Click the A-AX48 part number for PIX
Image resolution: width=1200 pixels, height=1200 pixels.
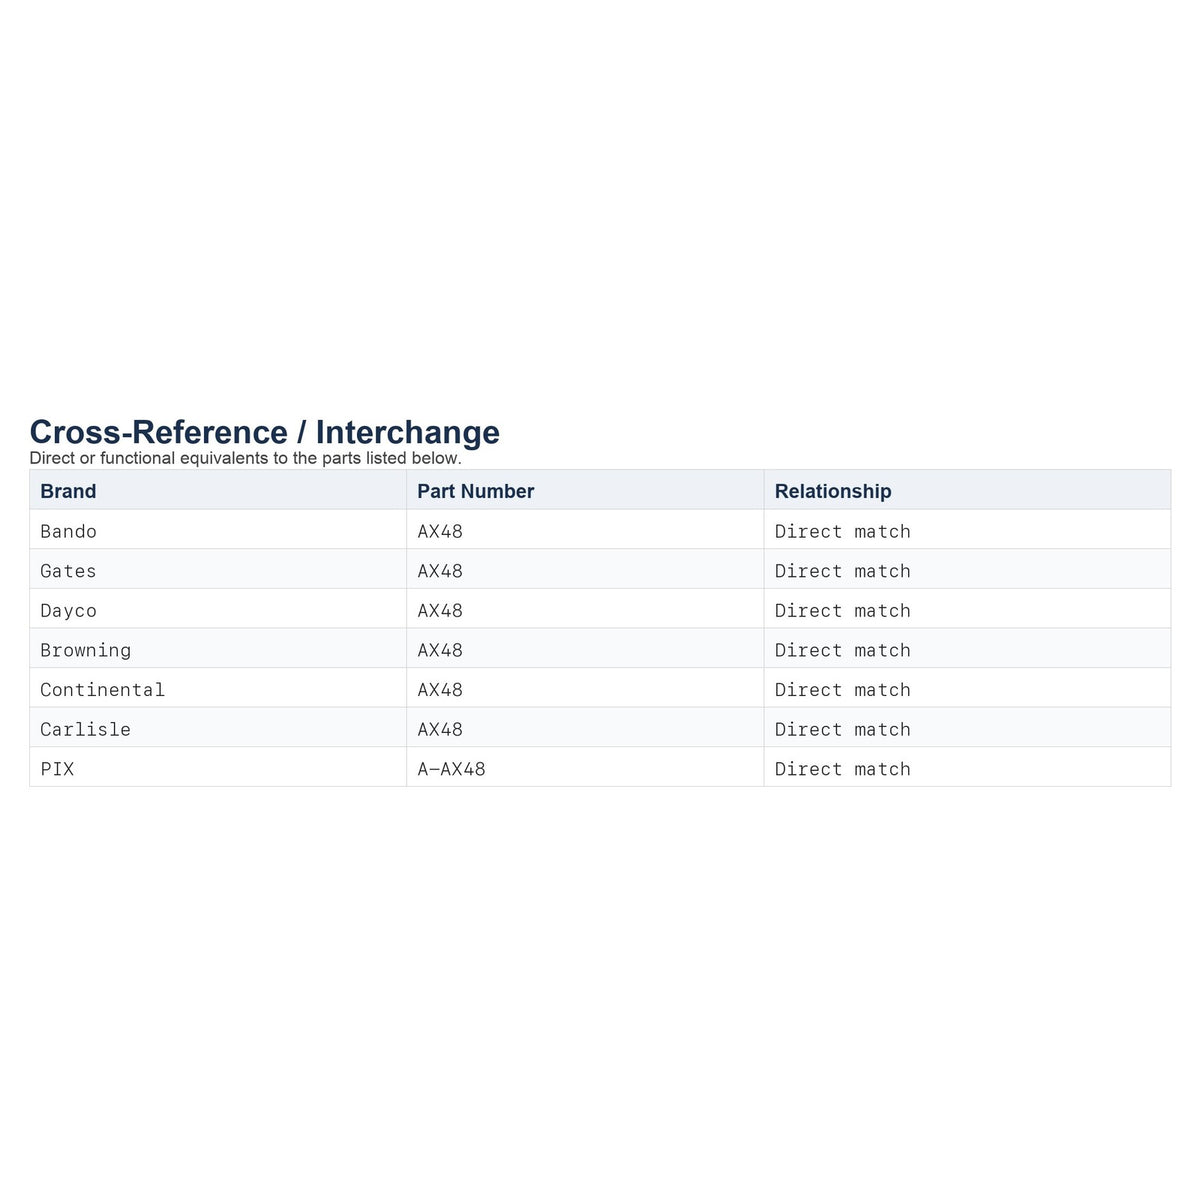(x=451, y=769)
